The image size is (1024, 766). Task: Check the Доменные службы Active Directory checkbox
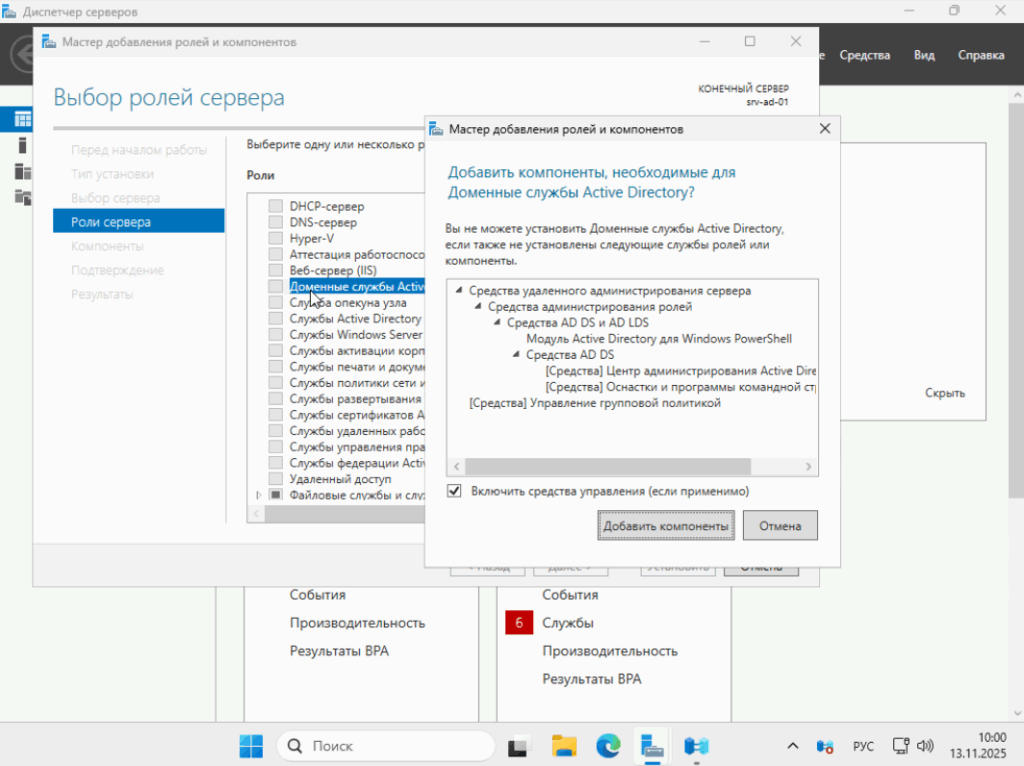(276, 286)
